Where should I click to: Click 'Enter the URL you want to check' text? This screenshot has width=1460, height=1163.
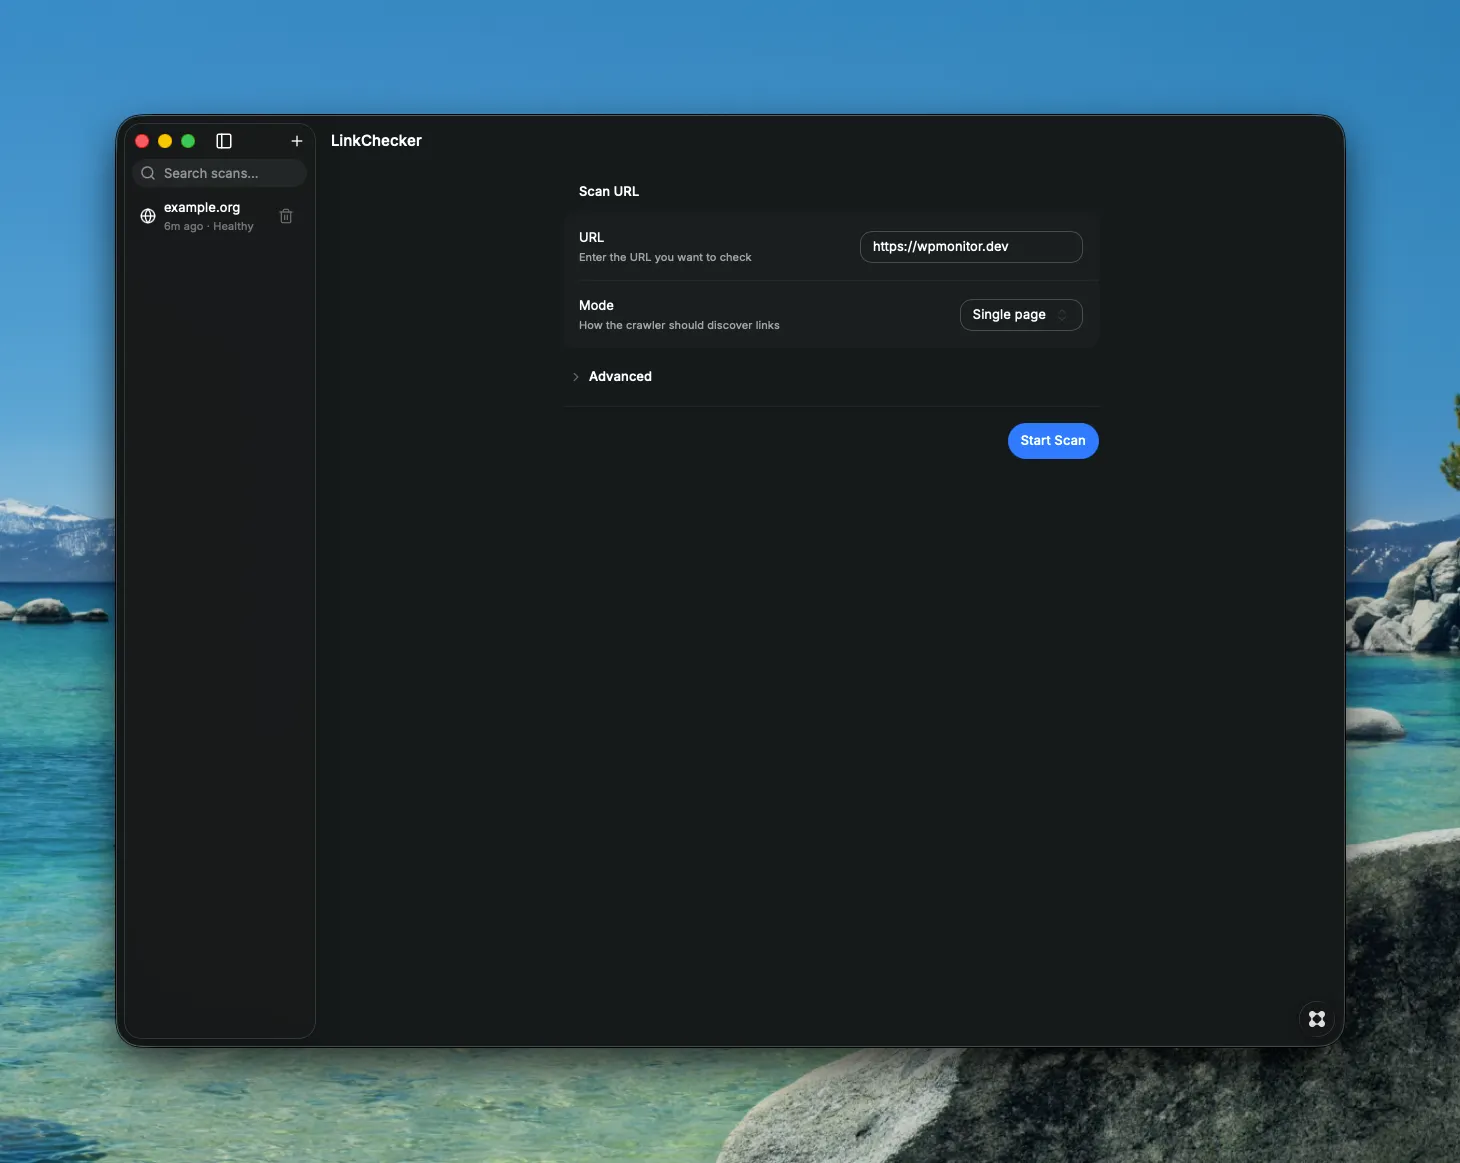pyautogui.click(x=665, y=258)
